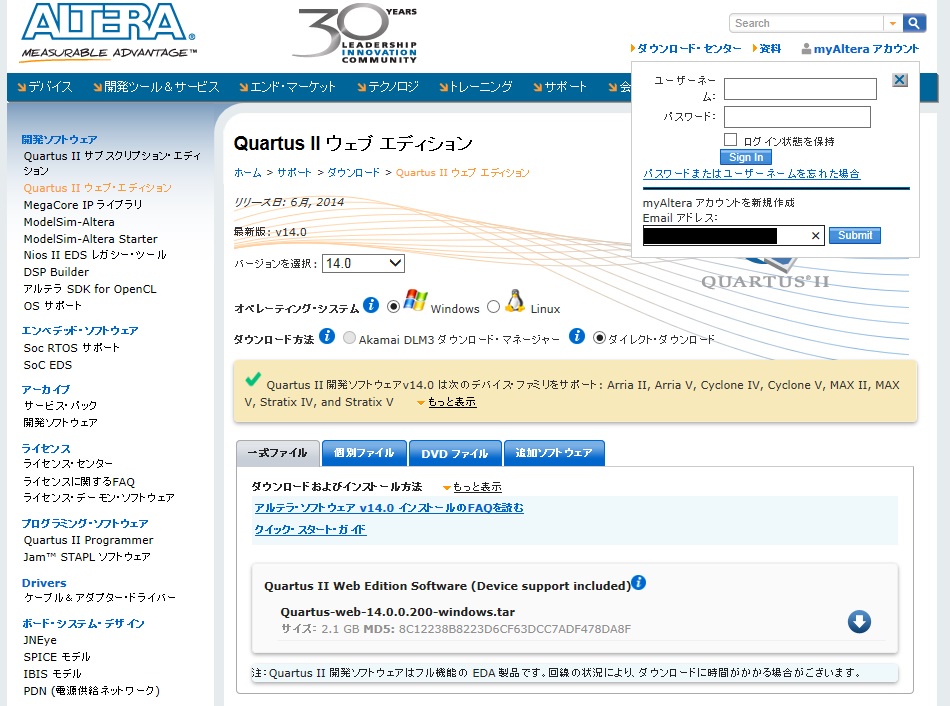Open サービス・パック sidebar link
The image size is (950, 706).
click(x=60, y=405)
